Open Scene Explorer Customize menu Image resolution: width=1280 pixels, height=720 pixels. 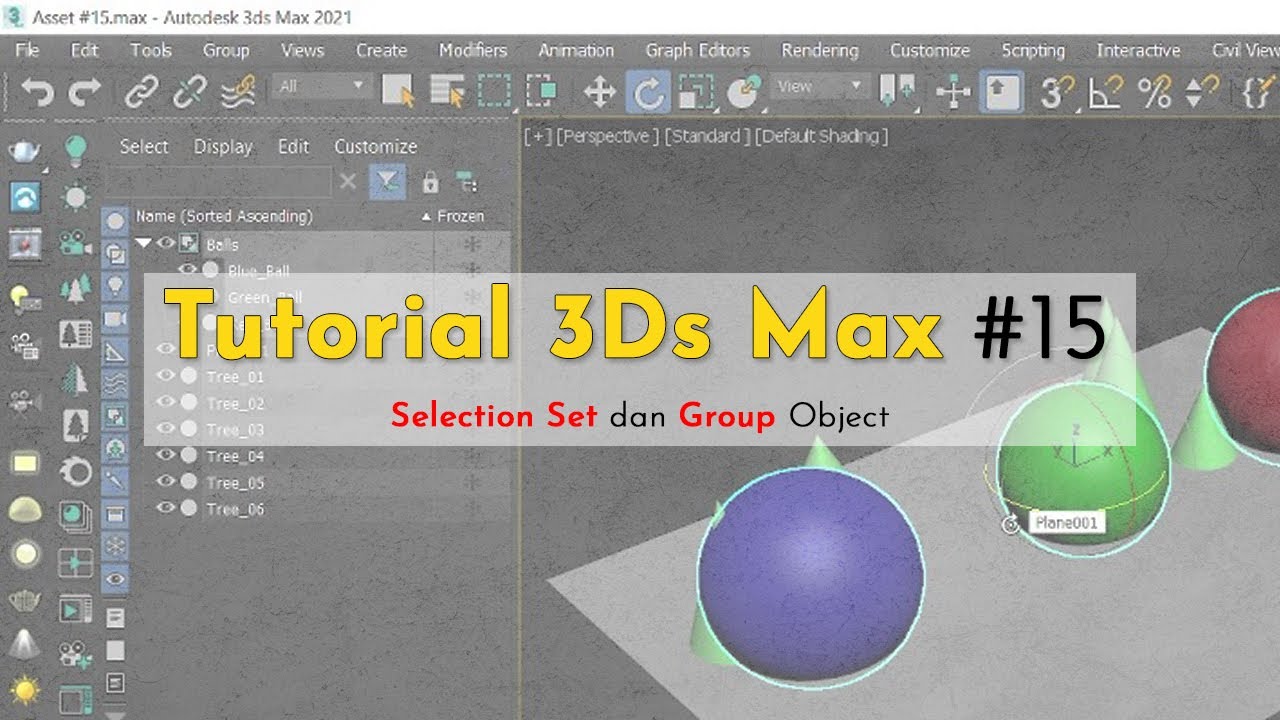pos(376,146)
